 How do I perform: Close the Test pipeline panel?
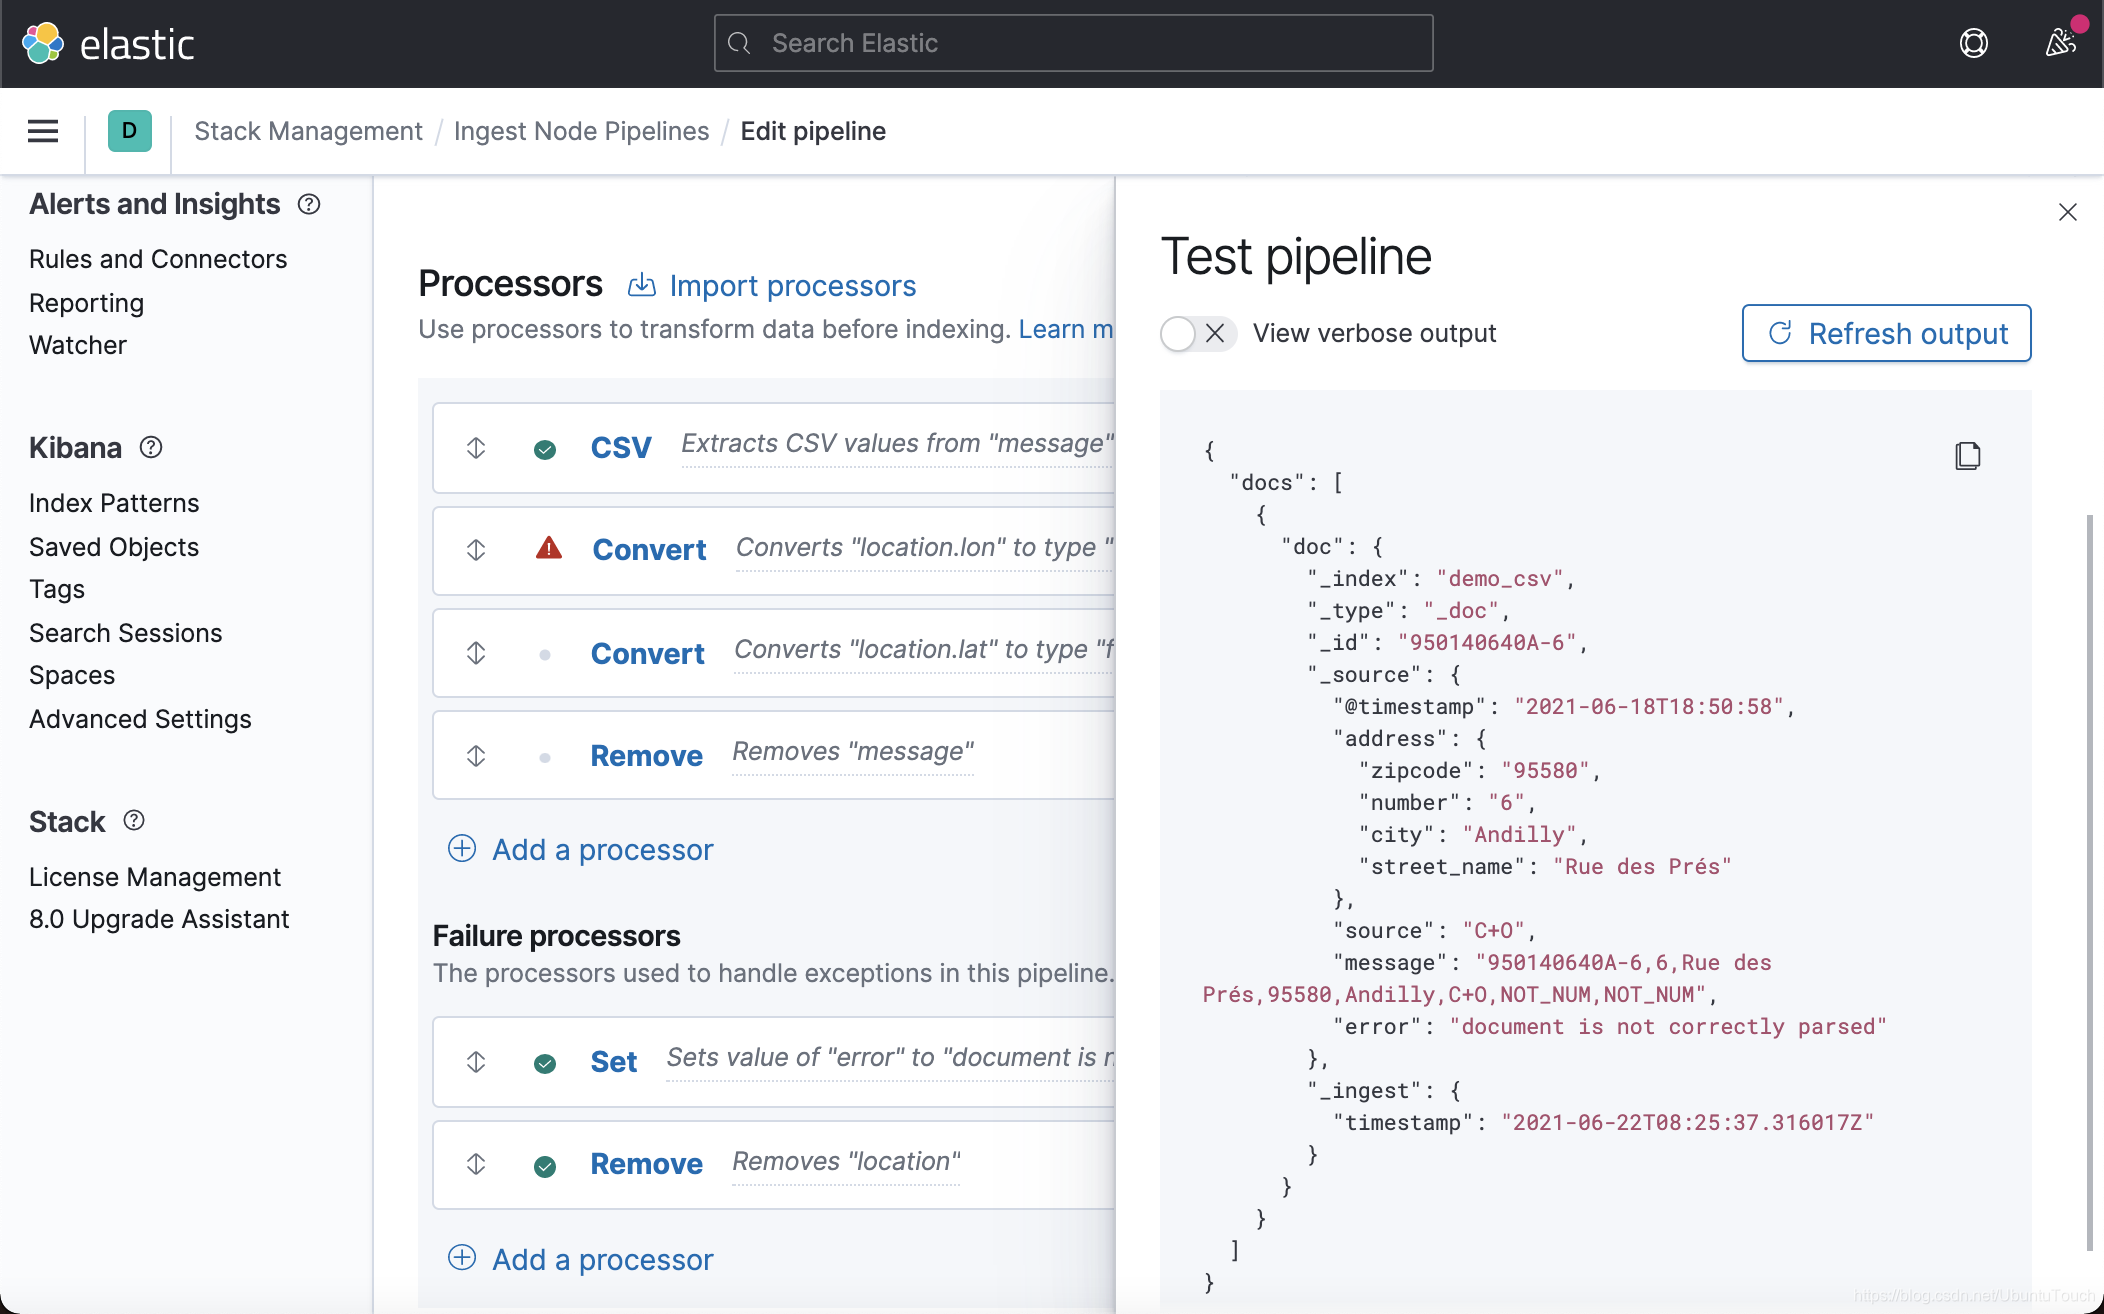coord(2066,212)
